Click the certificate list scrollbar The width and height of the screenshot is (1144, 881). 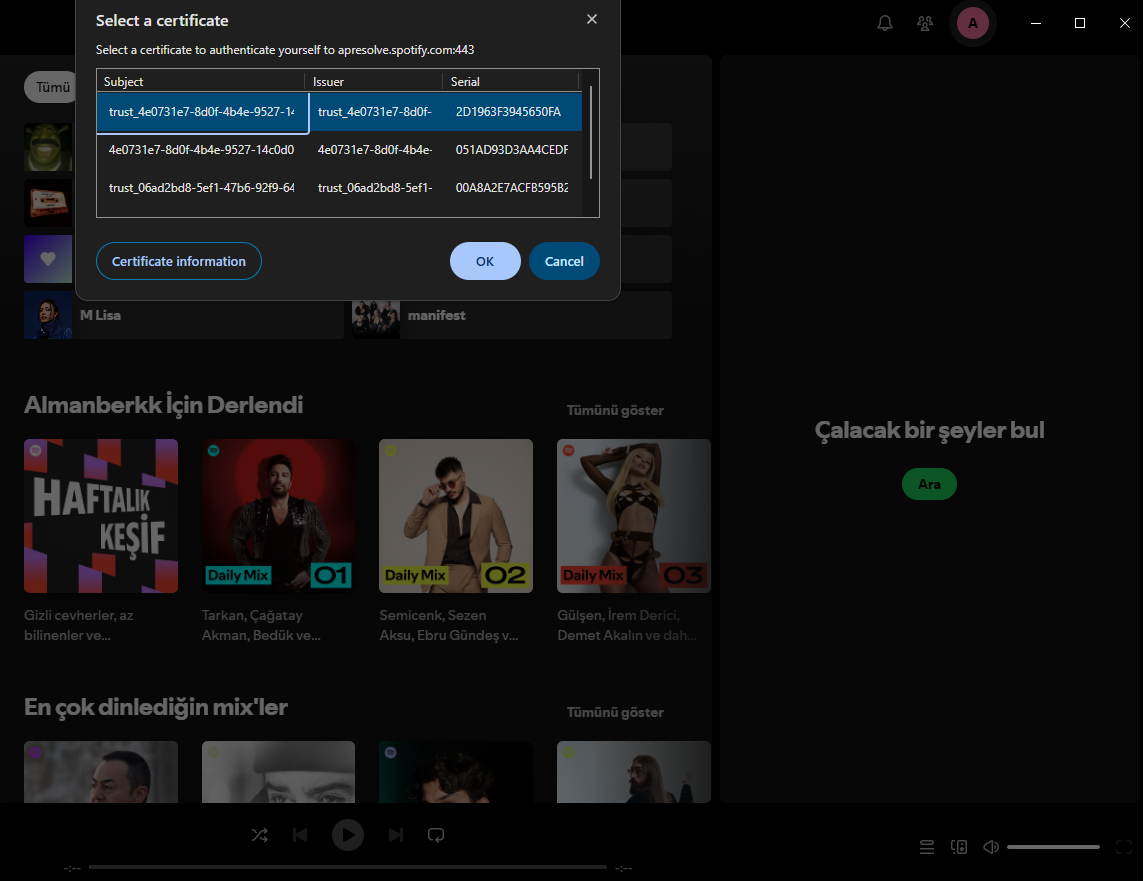click(x=590, y=133)
